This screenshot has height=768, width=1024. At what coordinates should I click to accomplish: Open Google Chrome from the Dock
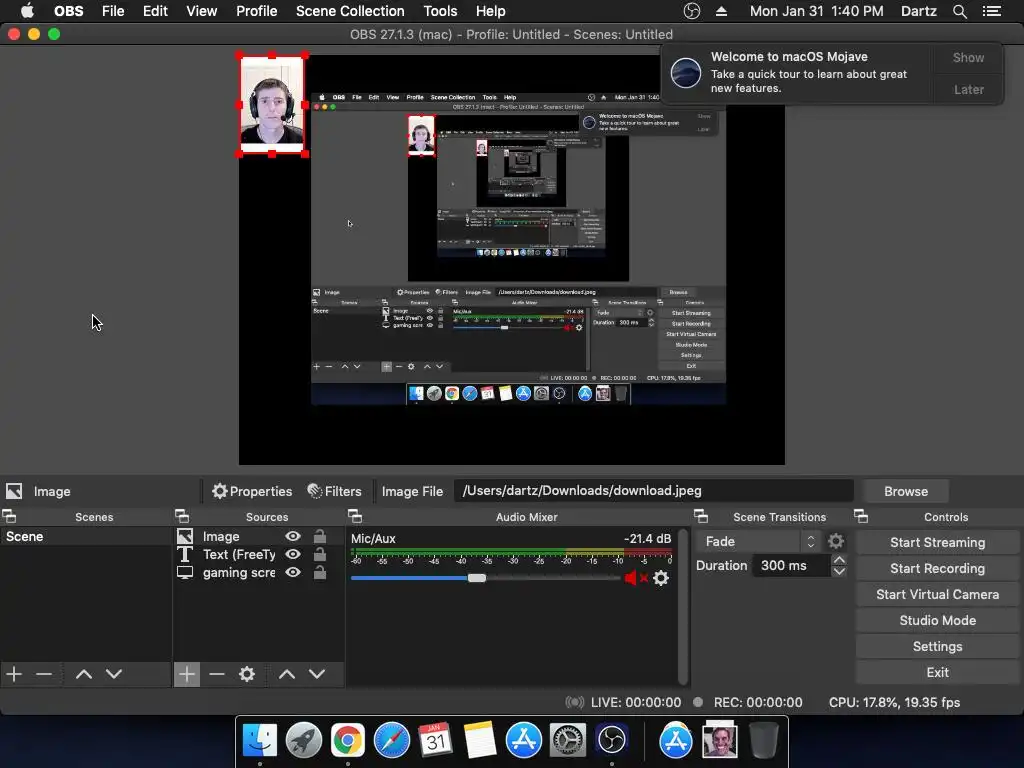[347, 741]
